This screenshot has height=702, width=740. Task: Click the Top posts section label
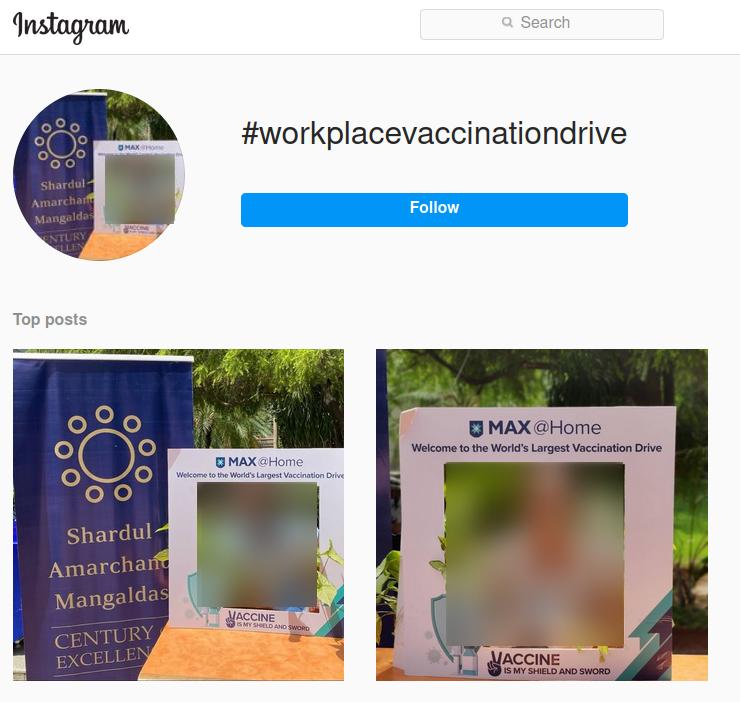pyautogui.click(x=50, y=319)
